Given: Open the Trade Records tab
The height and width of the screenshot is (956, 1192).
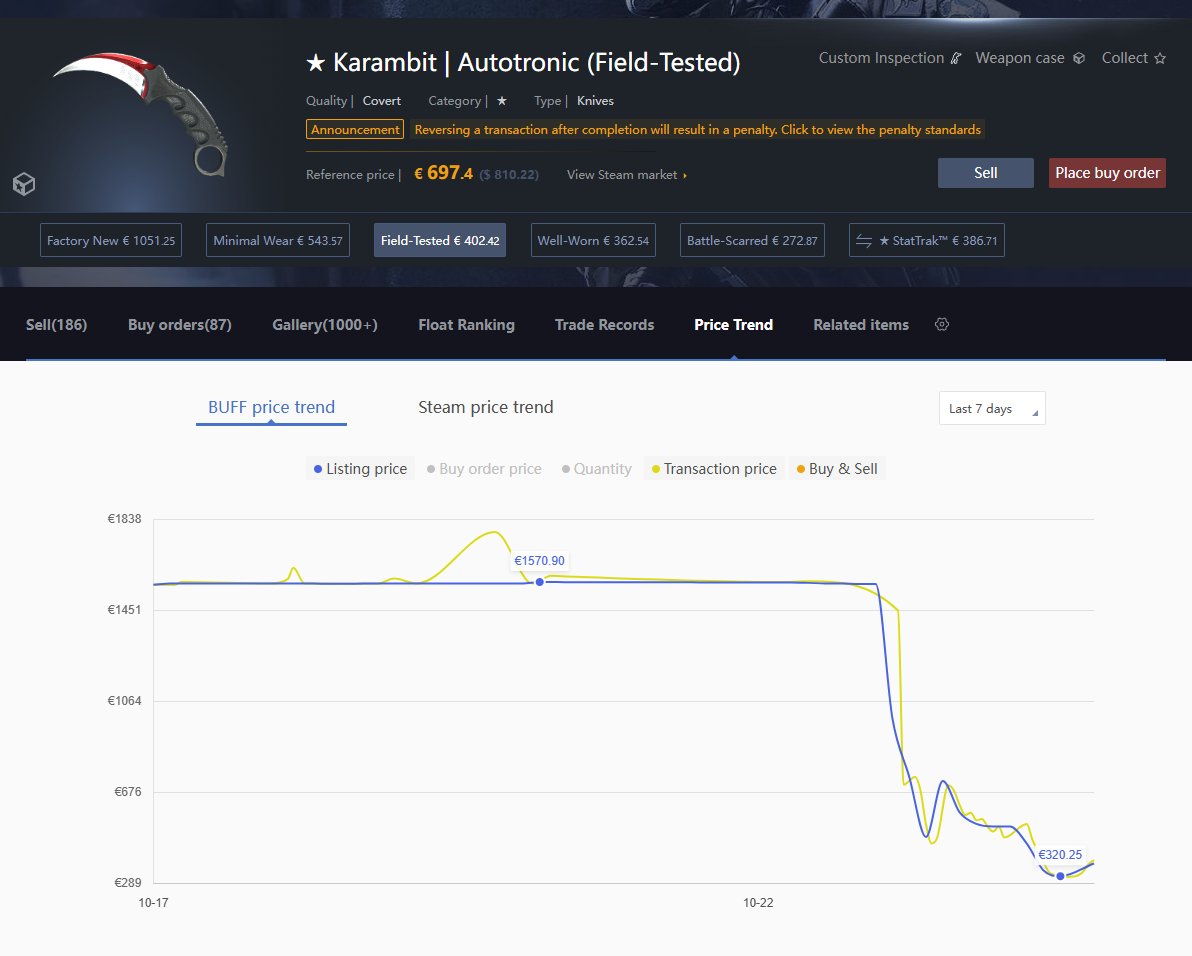Looking at the screenshot, I should pos(604,324).
